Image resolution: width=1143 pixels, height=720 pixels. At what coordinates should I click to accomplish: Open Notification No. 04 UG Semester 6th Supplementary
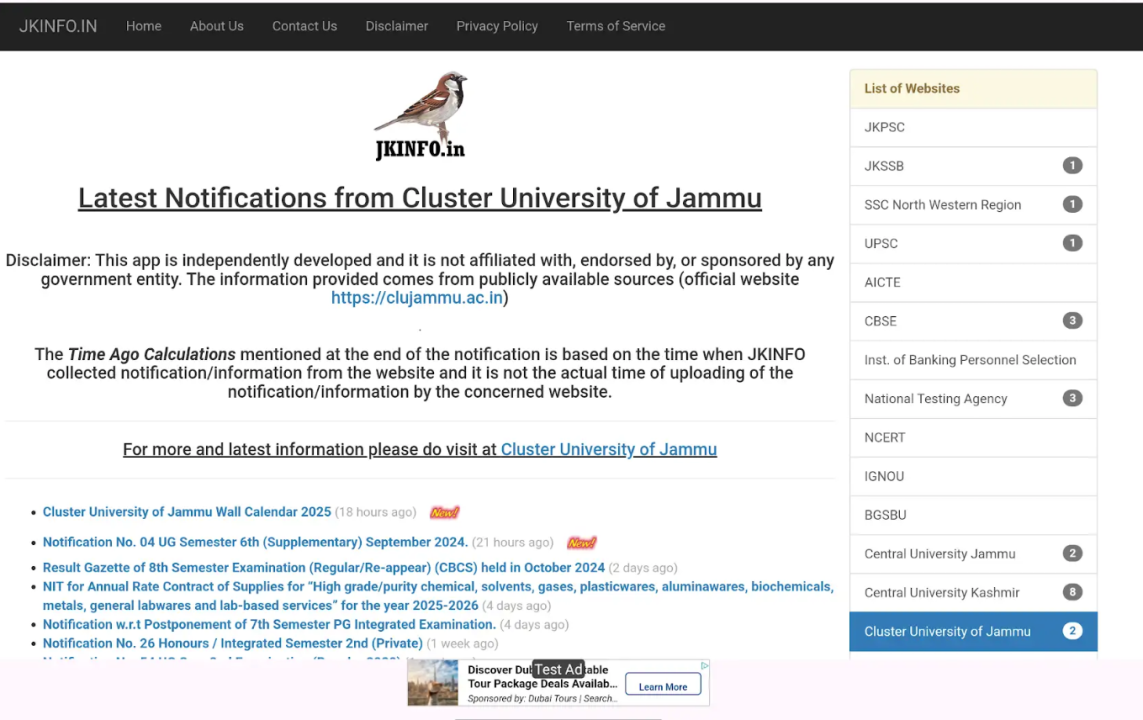255,542
